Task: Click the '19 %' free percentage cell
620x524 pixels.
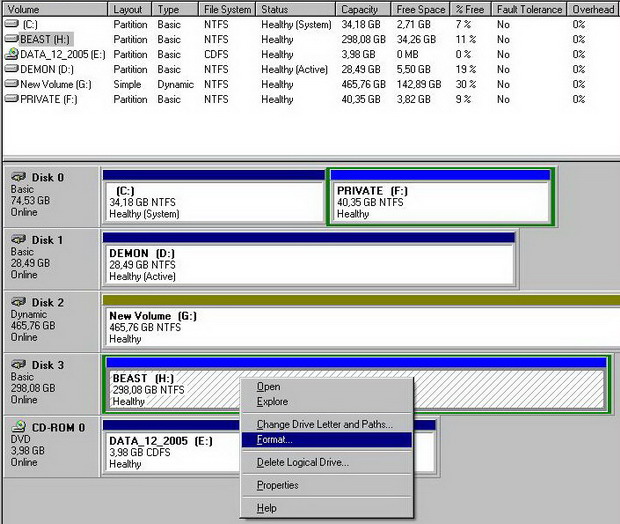Action: point(466,69)
